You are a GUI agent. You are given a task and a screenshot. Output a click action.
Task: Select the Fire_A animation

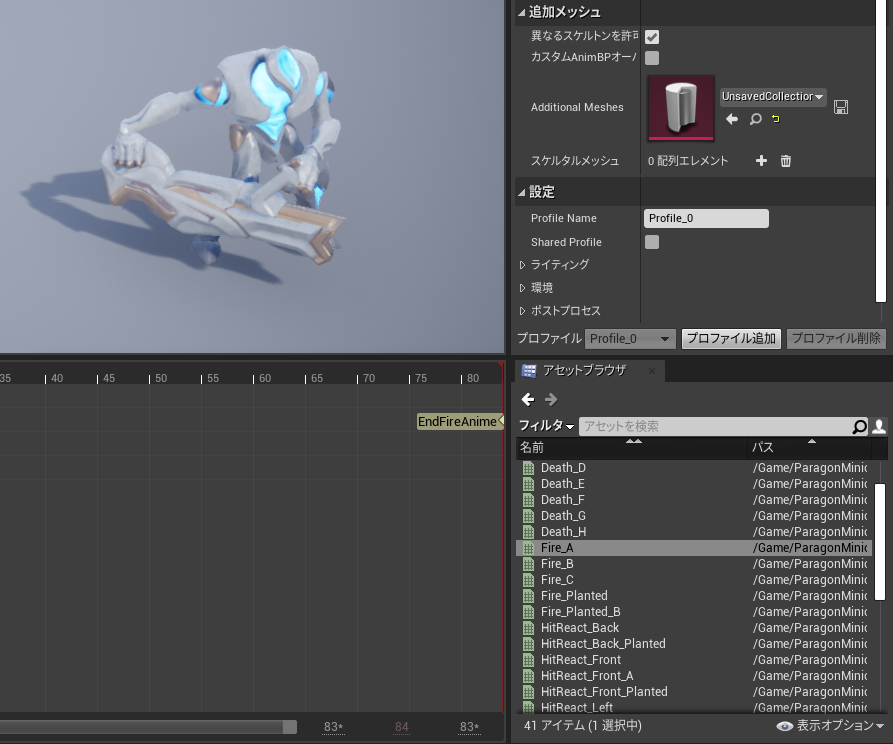(x=694, y=547)
